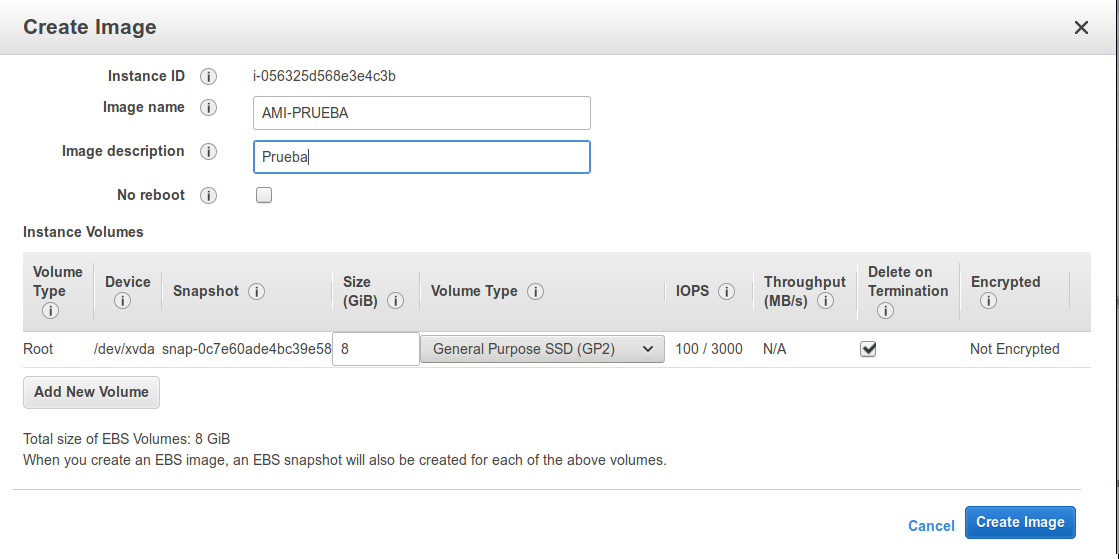Click info icon next to No reboot
The width and height of the screenshot is (1119, 559).
point(208,196)
